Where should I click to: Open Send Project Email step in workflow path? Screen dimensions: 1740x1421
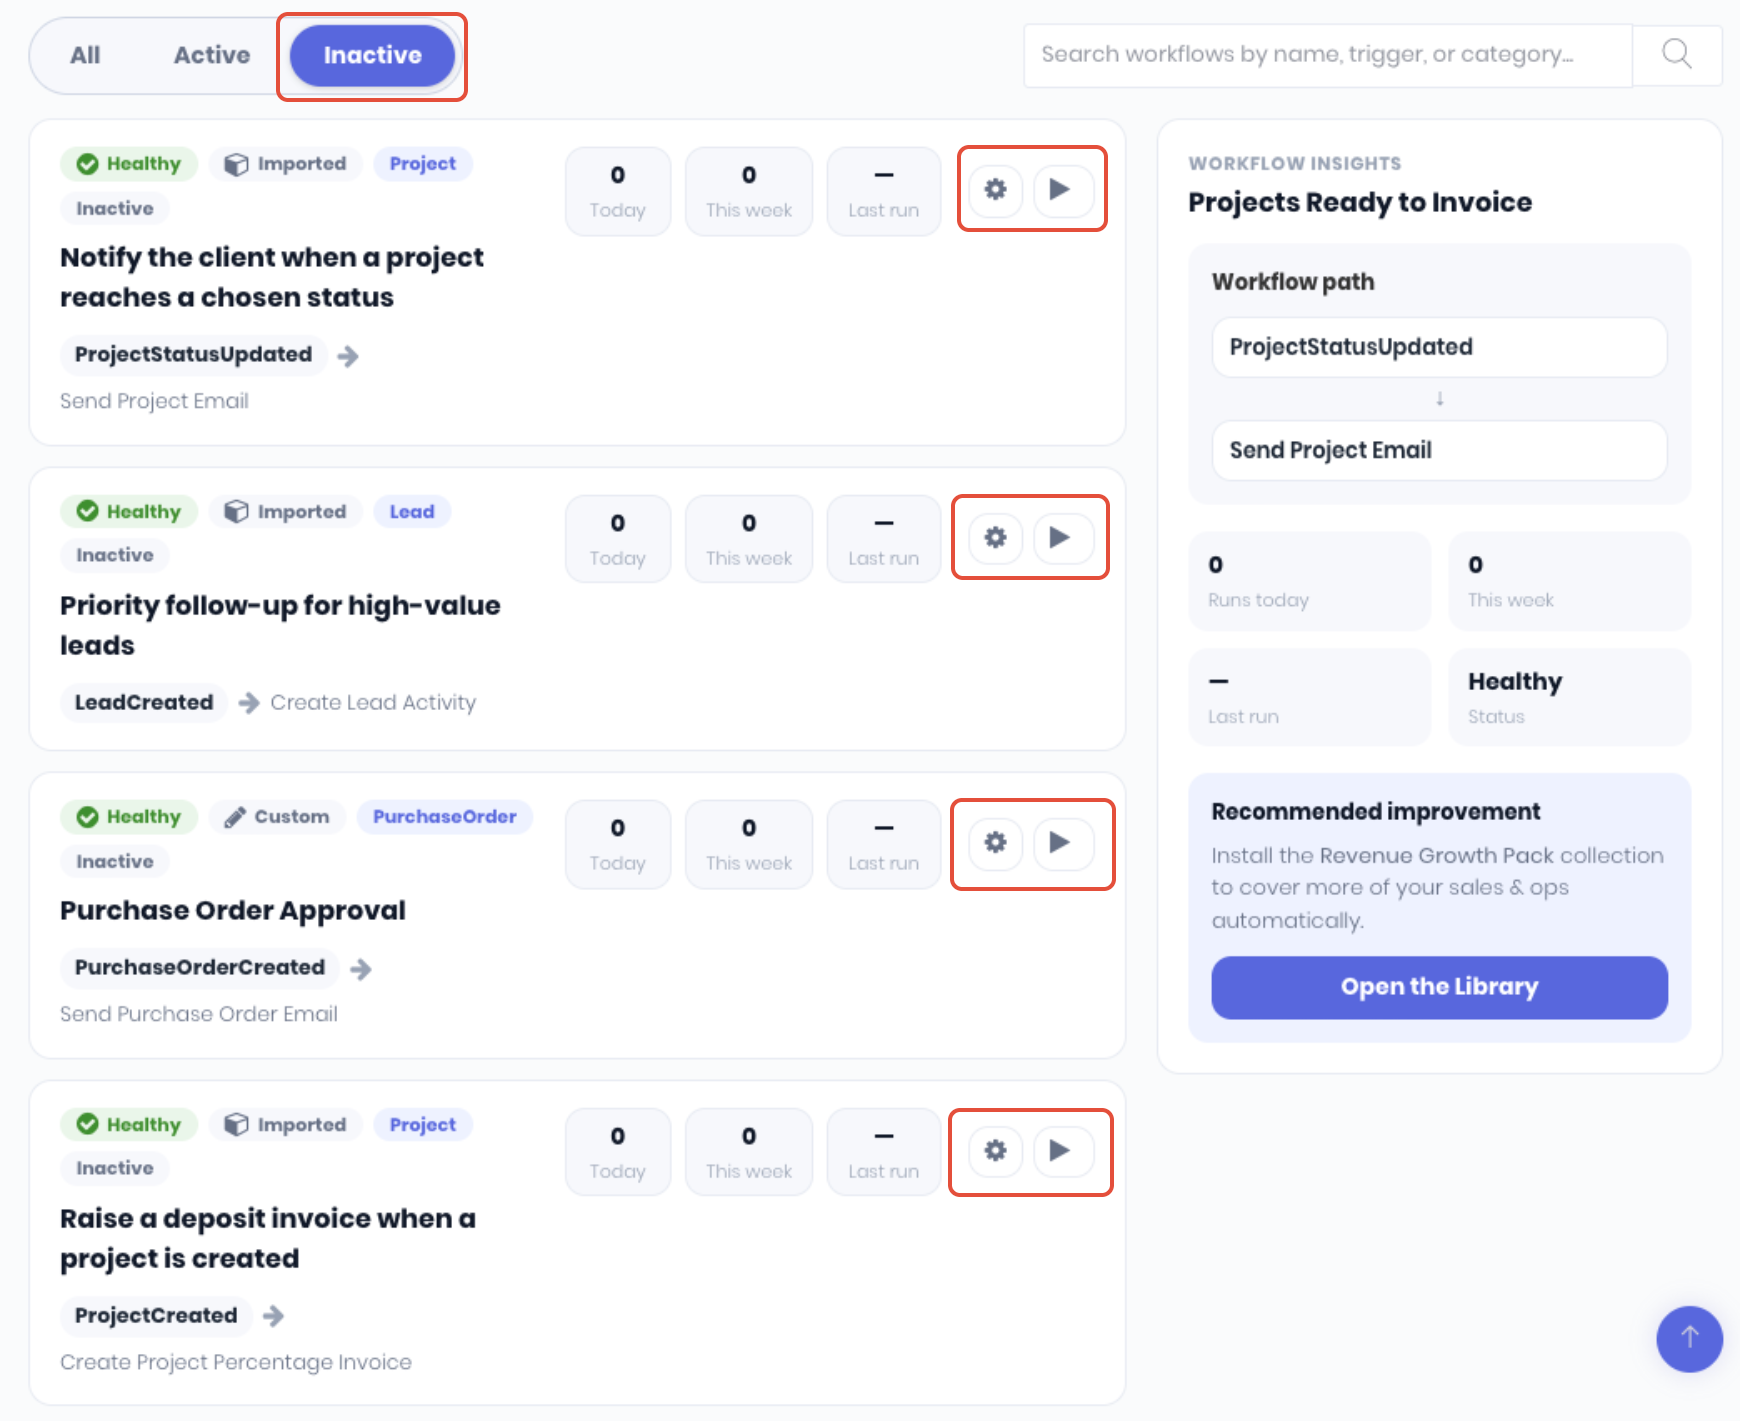[1439, 450]
